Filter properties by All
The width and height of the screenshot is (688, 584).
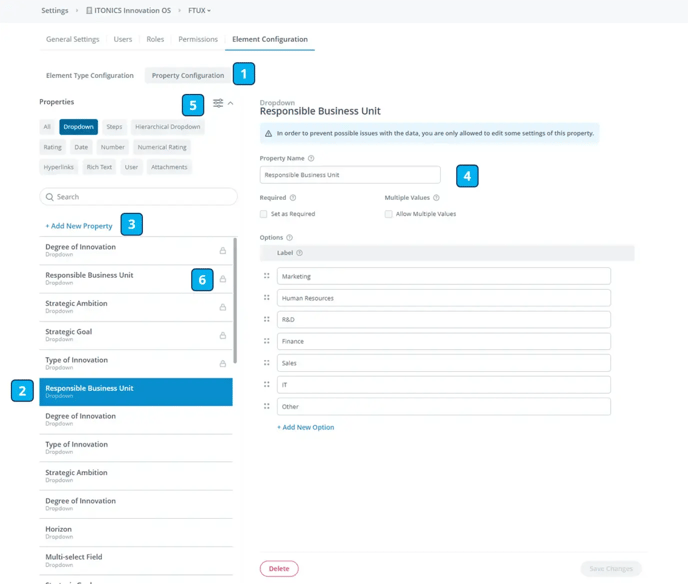pos(47,127)
